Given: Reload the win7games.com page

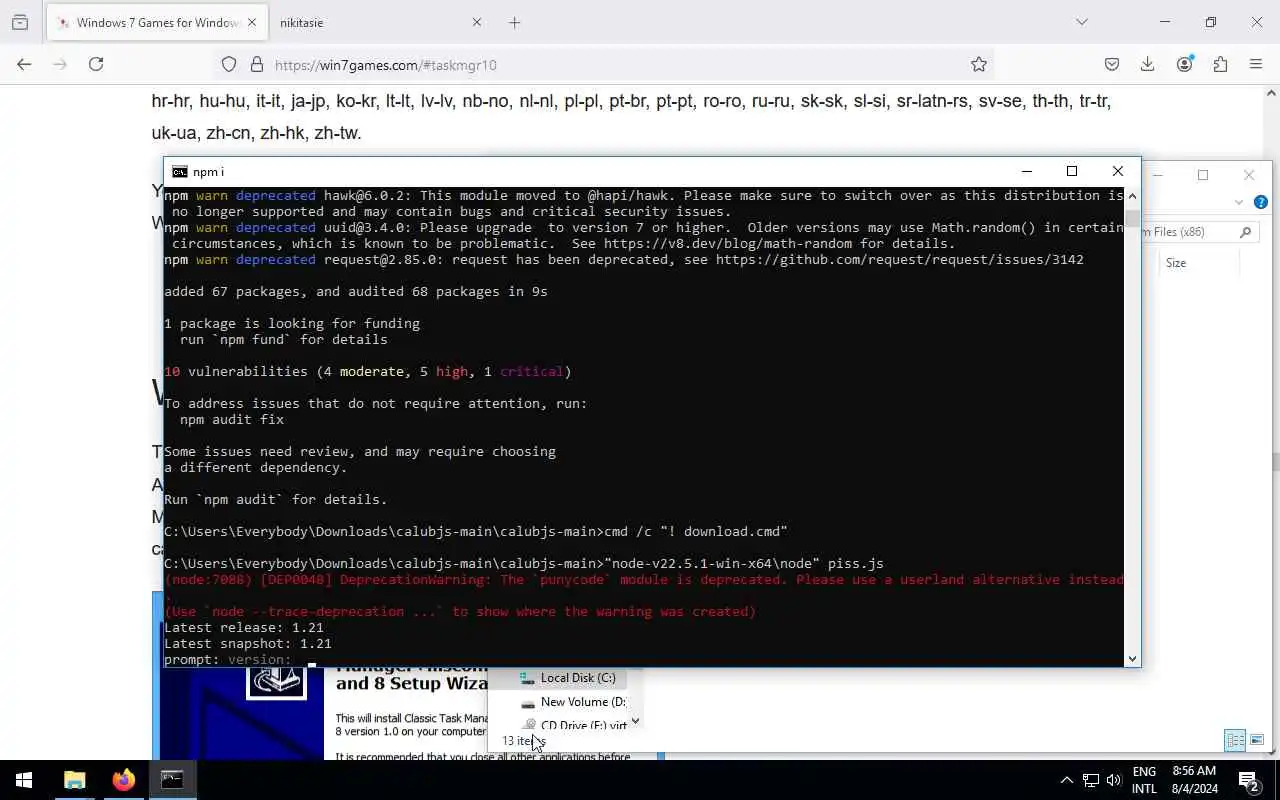Looking at the screenshot, I should point(96,64).
